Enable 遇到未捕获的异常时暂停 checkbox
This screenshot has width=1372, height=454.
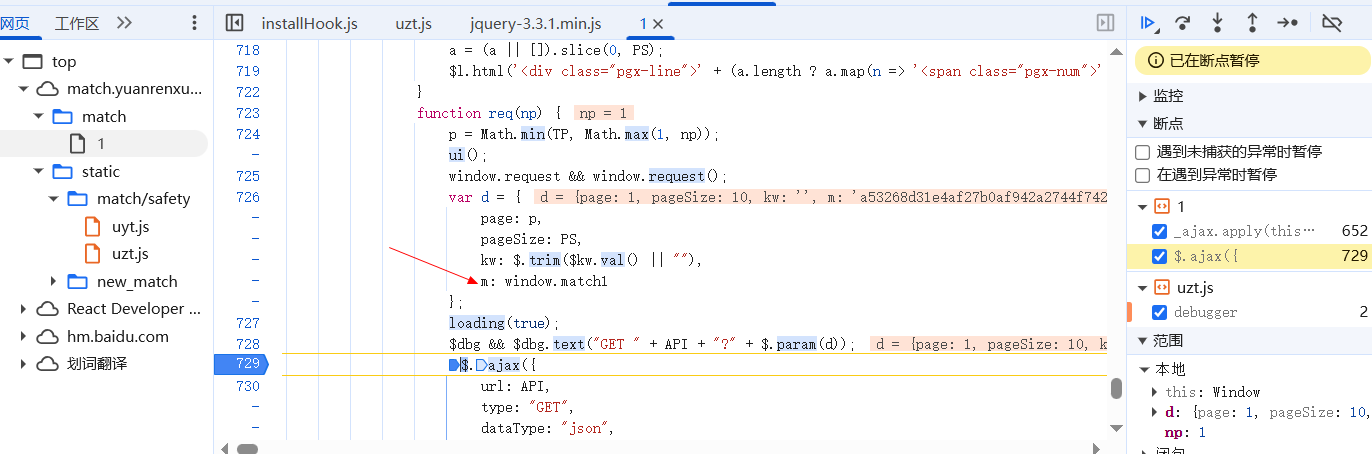pyautogui.click(x=1142, y=152)
